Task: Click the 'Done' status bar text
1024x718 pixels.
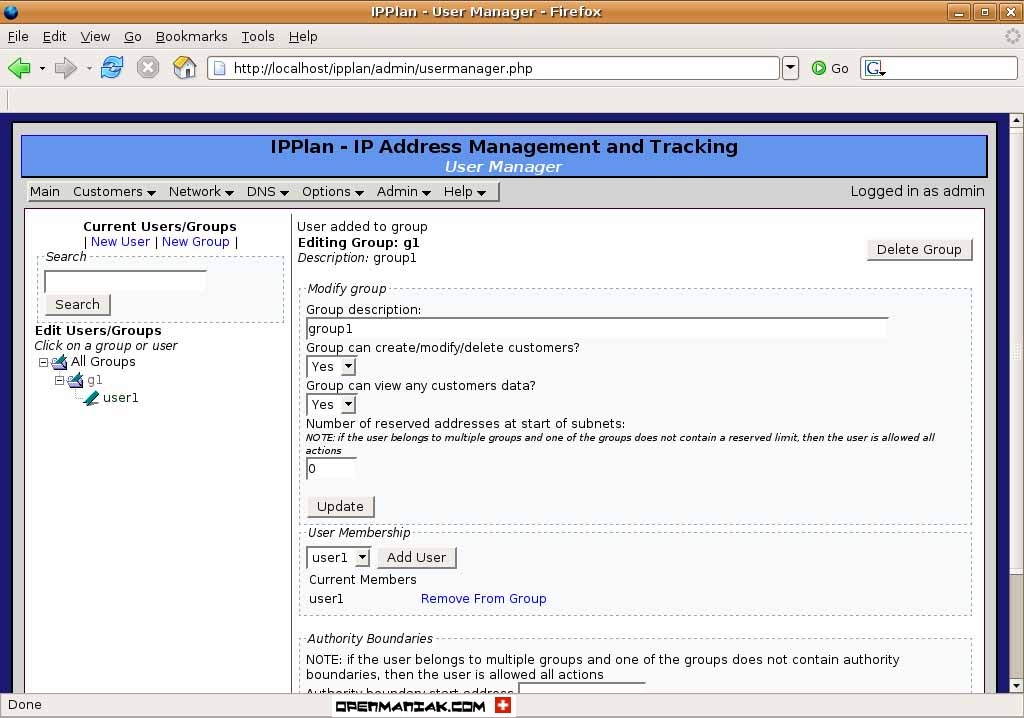Action: pyautogui.click(x=25, y=705)
